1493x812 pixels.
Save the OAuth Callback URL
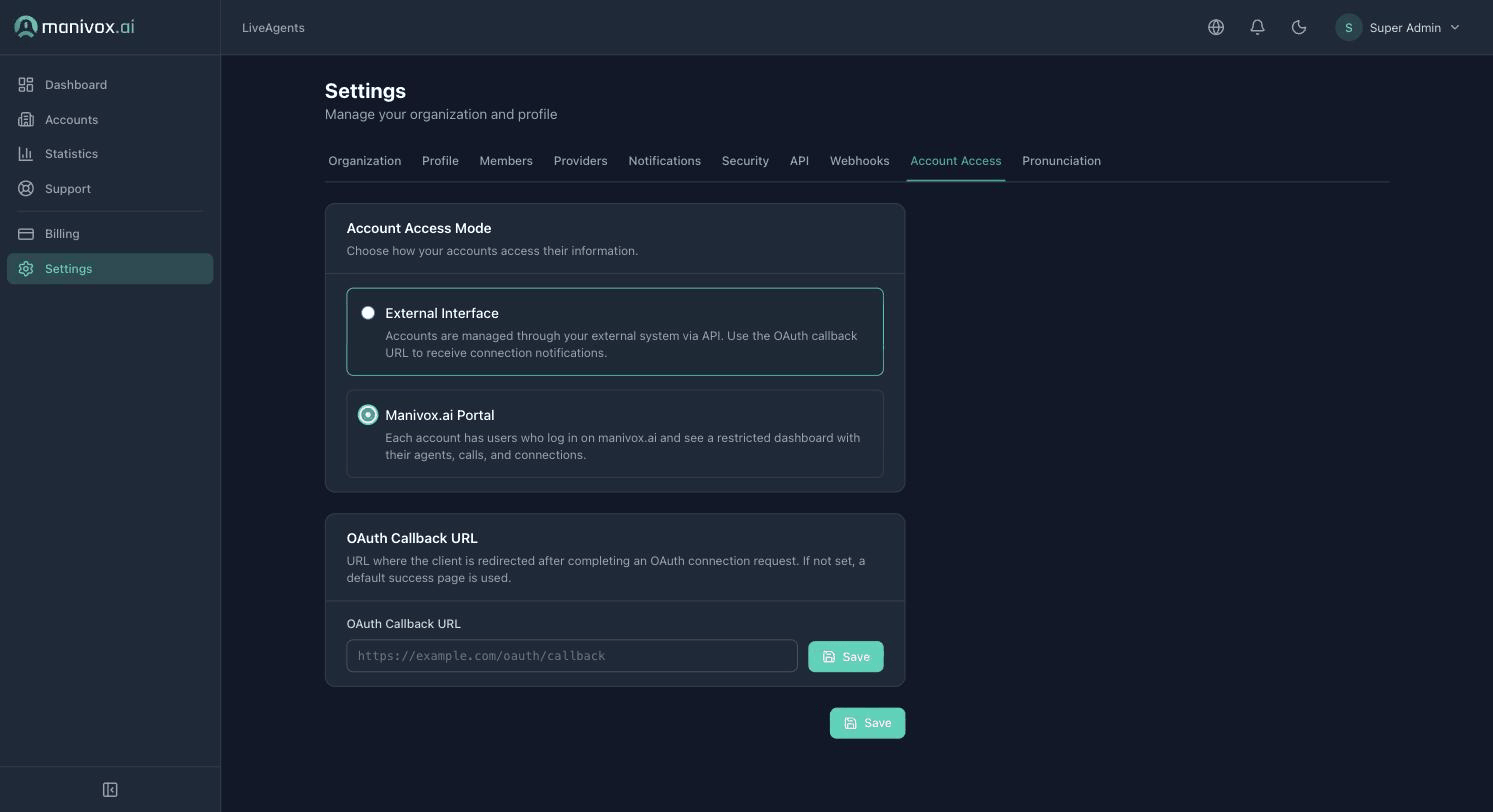point(846,657)
